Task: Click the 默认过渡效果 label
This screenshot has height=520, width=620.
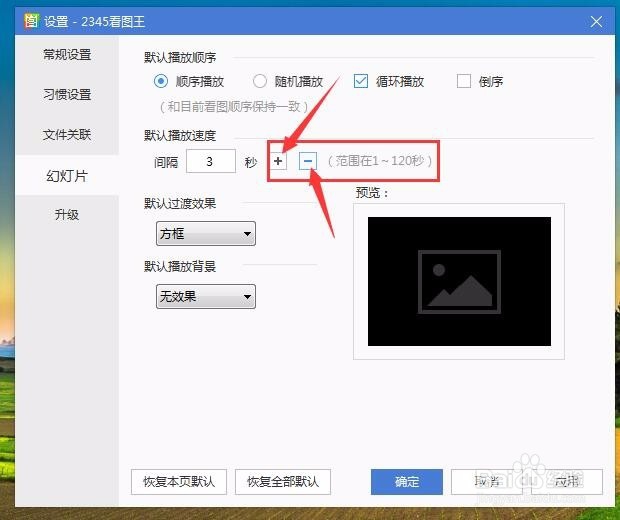Action: [180, 204]
